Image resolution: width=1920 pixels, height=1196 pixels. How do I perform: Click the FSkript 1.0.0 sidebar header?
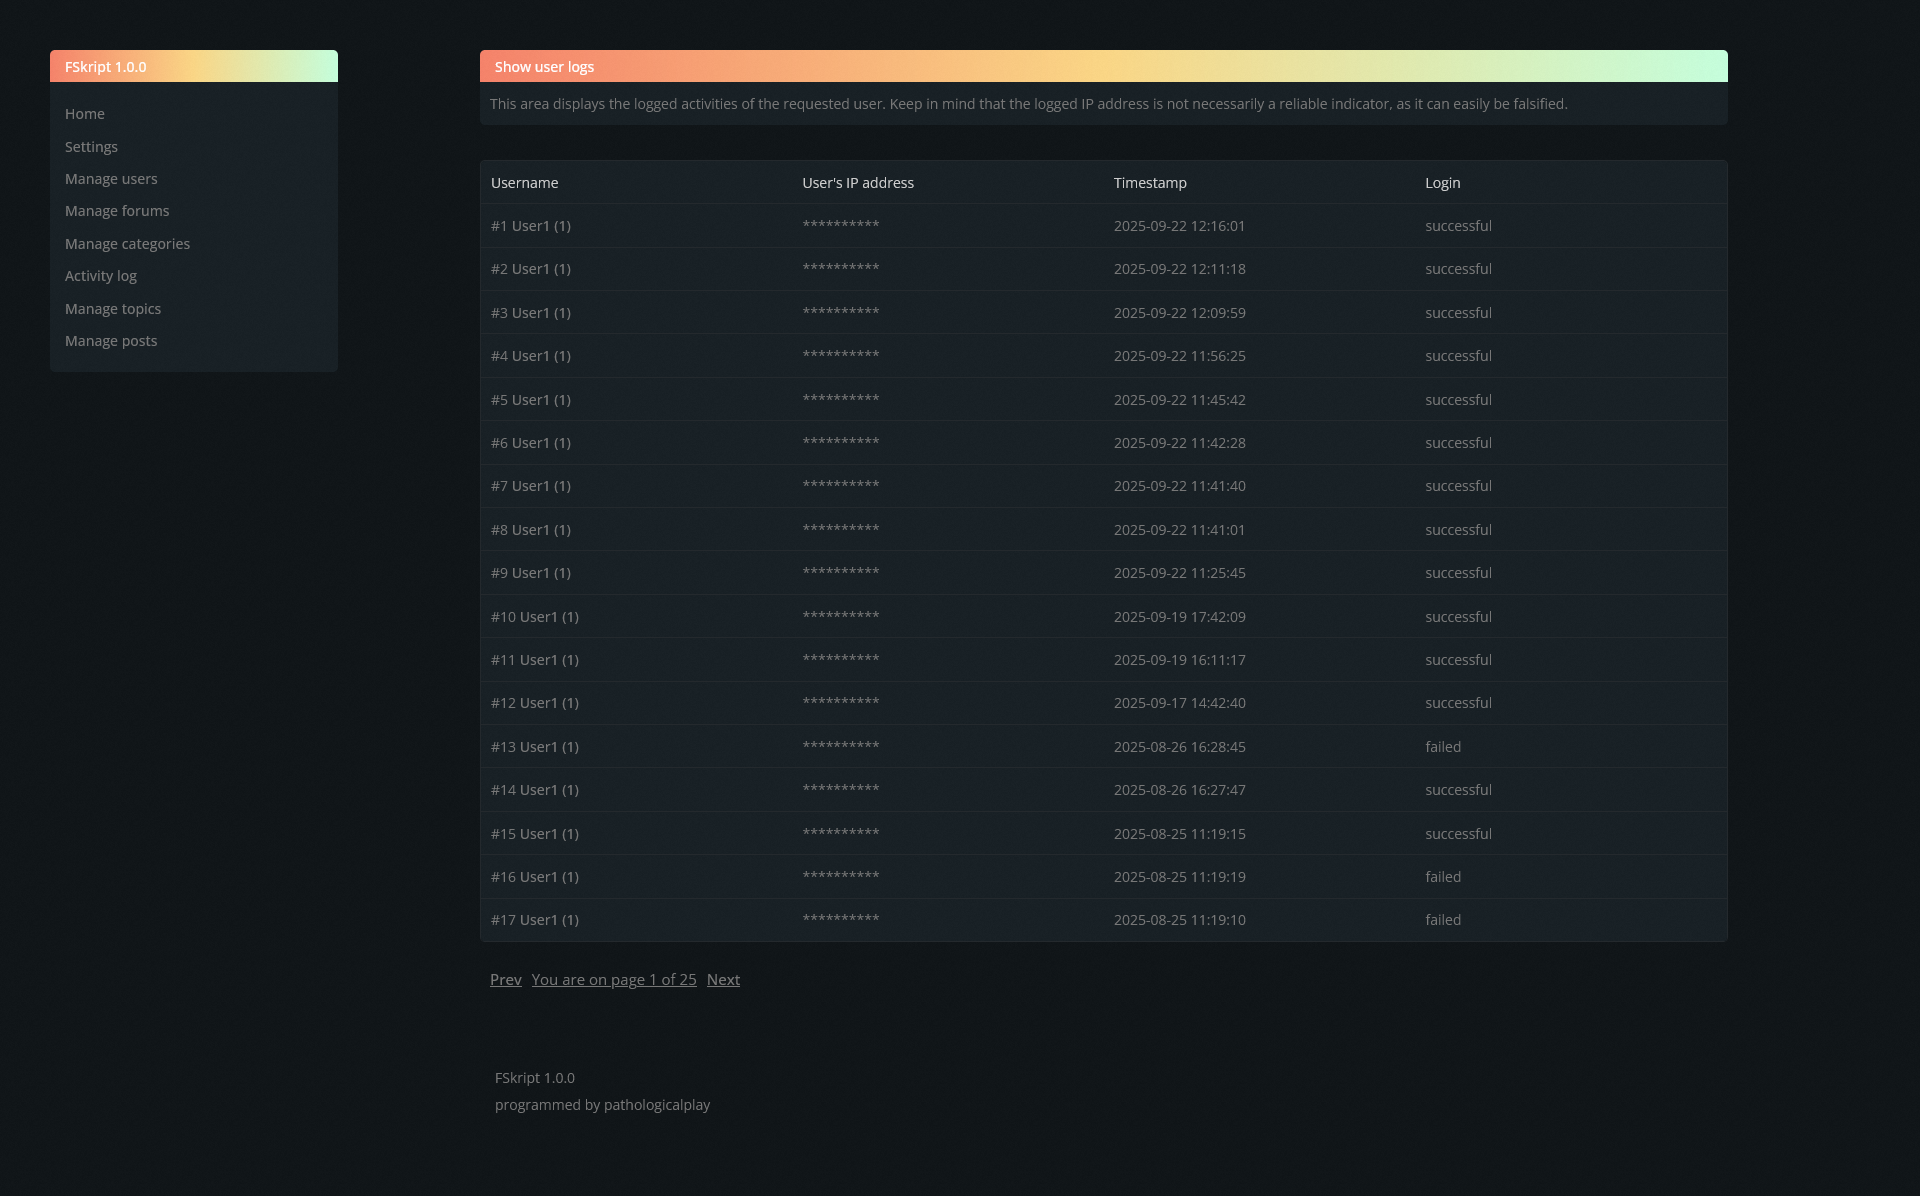(106, 67)
